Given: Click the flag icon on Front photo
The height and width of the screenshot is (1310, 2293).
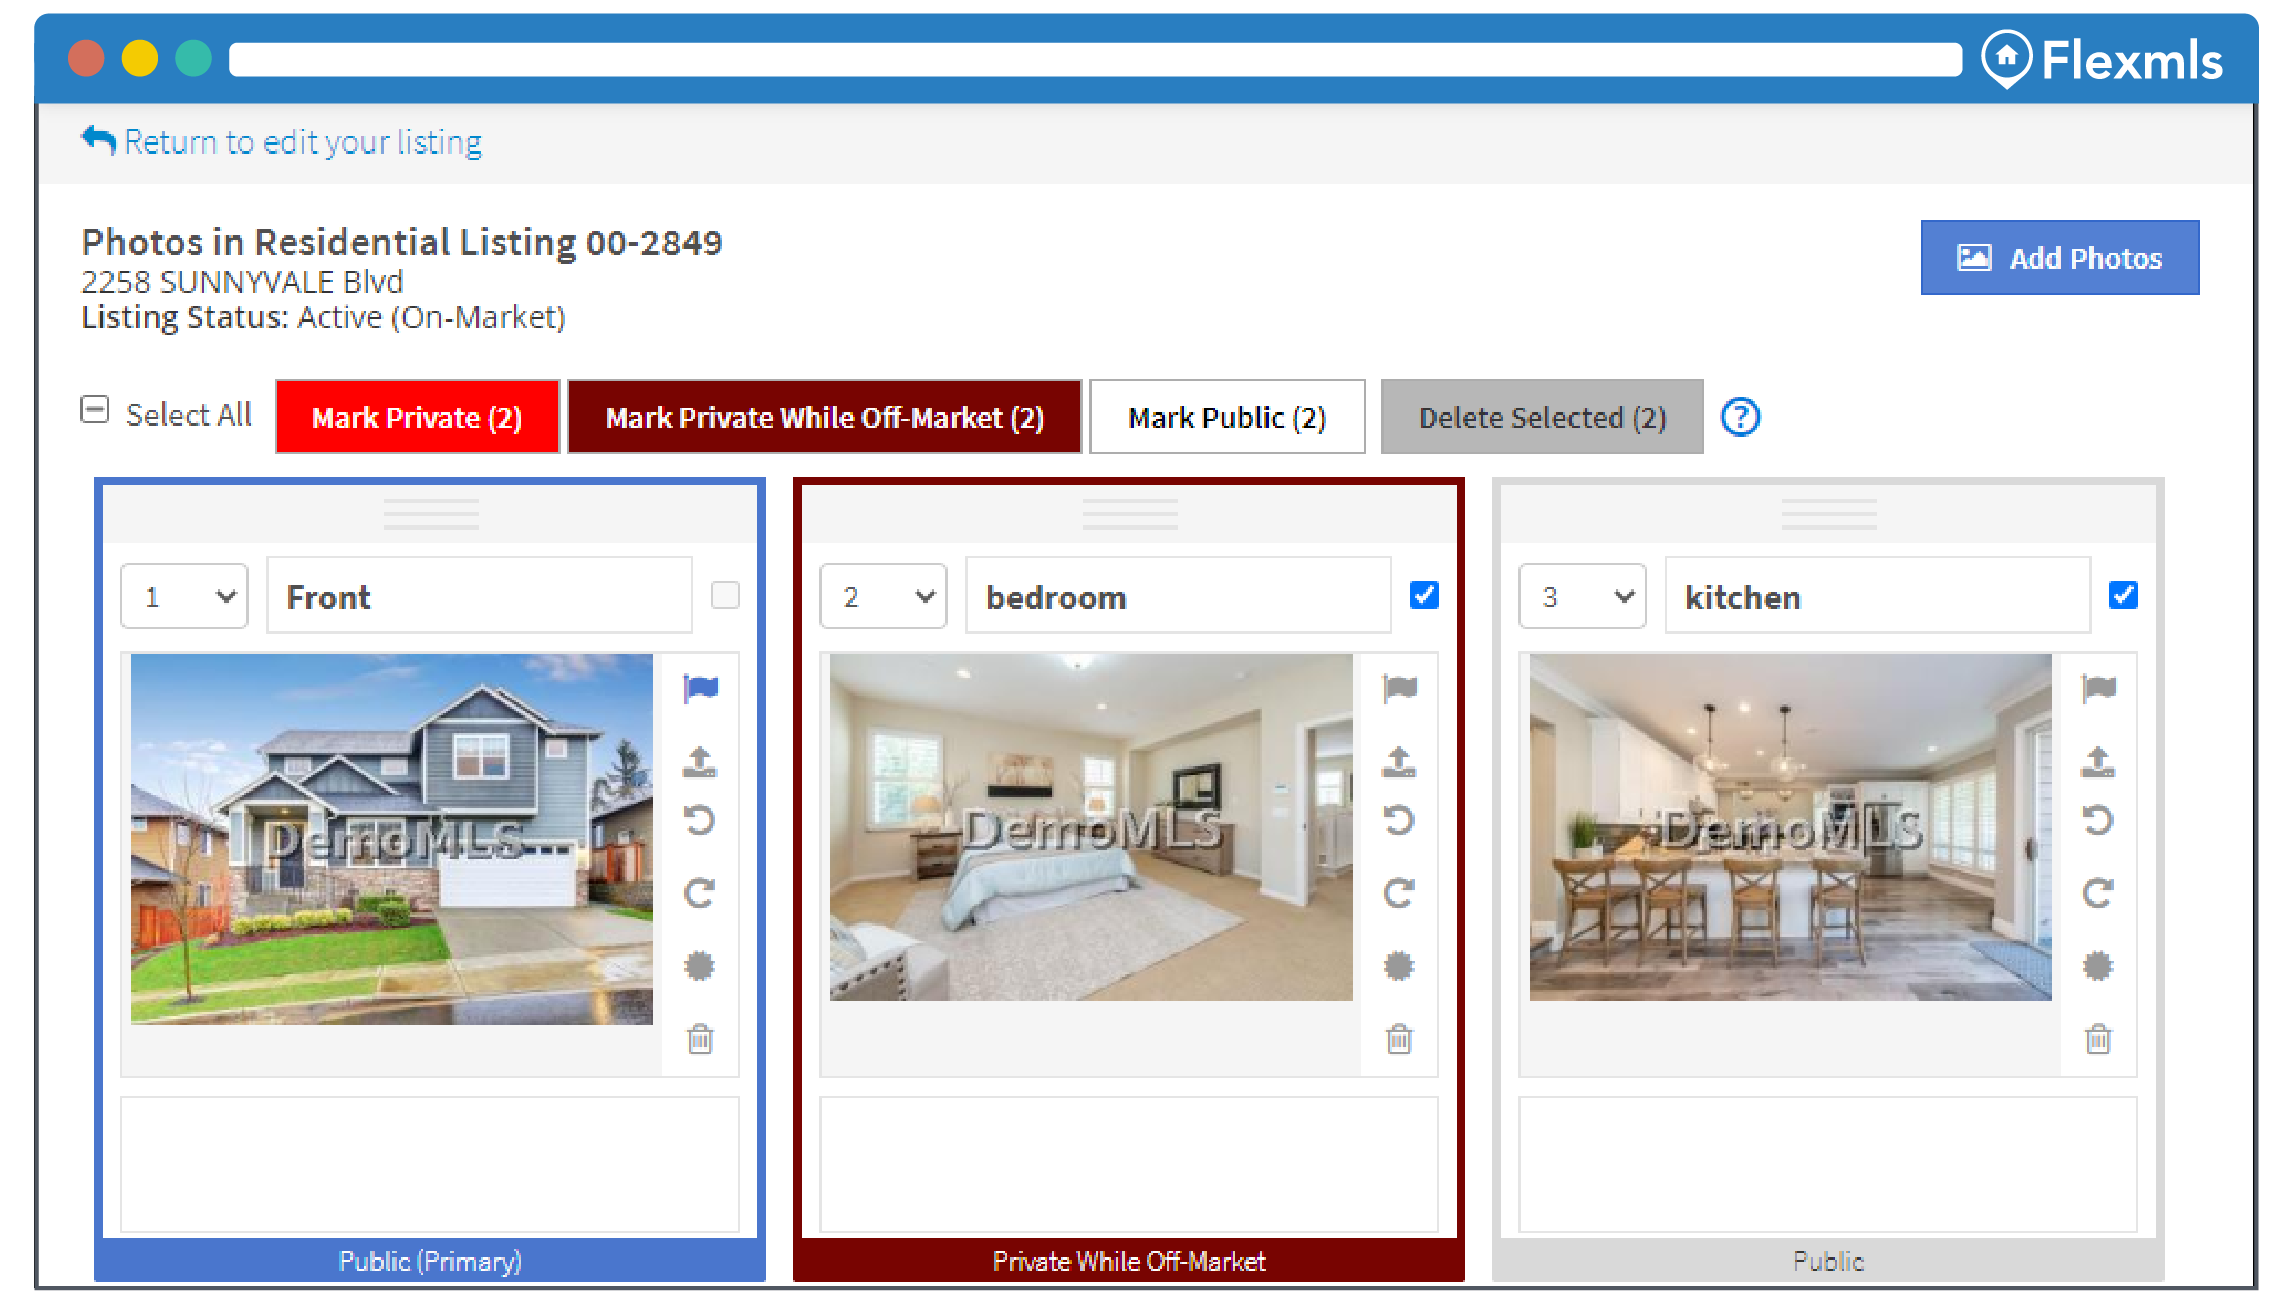Looking at the screenshot, I should point(700,688).
